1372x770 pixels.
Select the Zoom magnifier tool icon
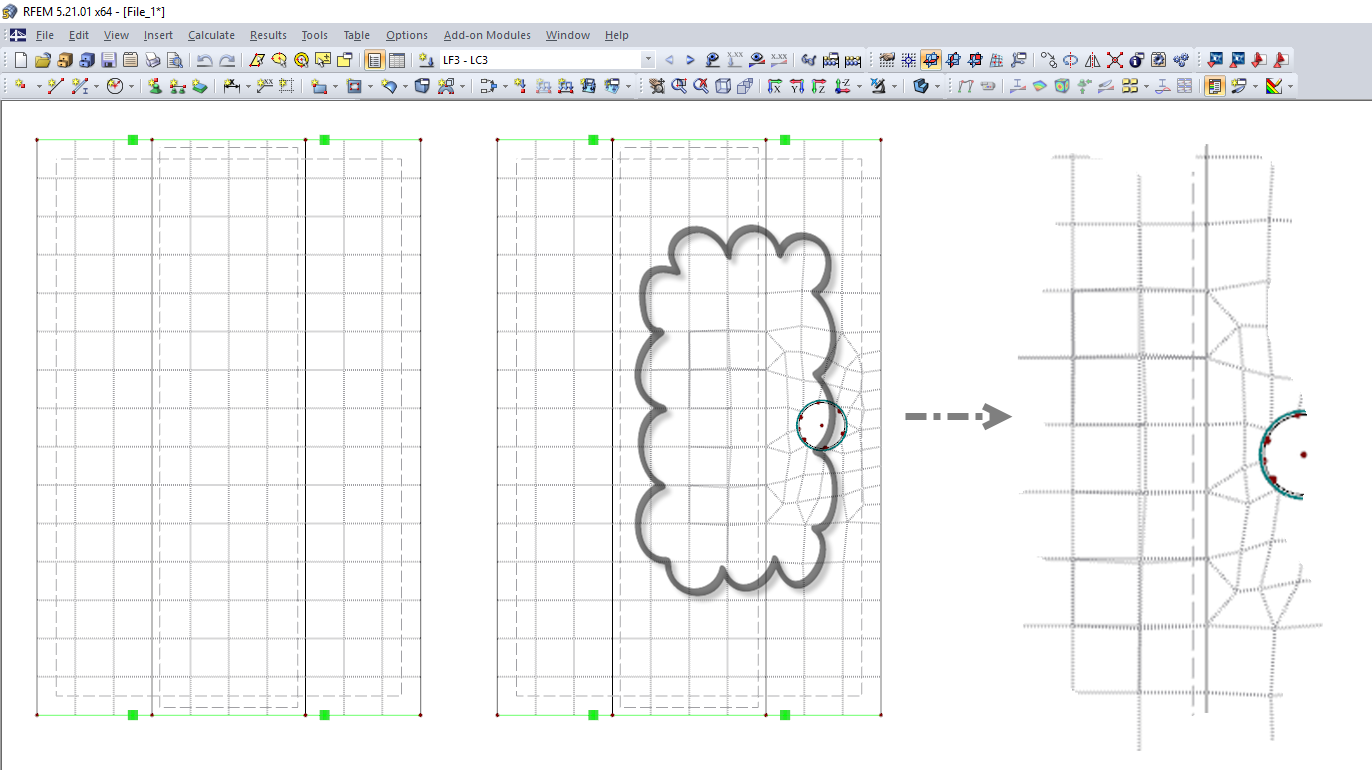point(679,86)
